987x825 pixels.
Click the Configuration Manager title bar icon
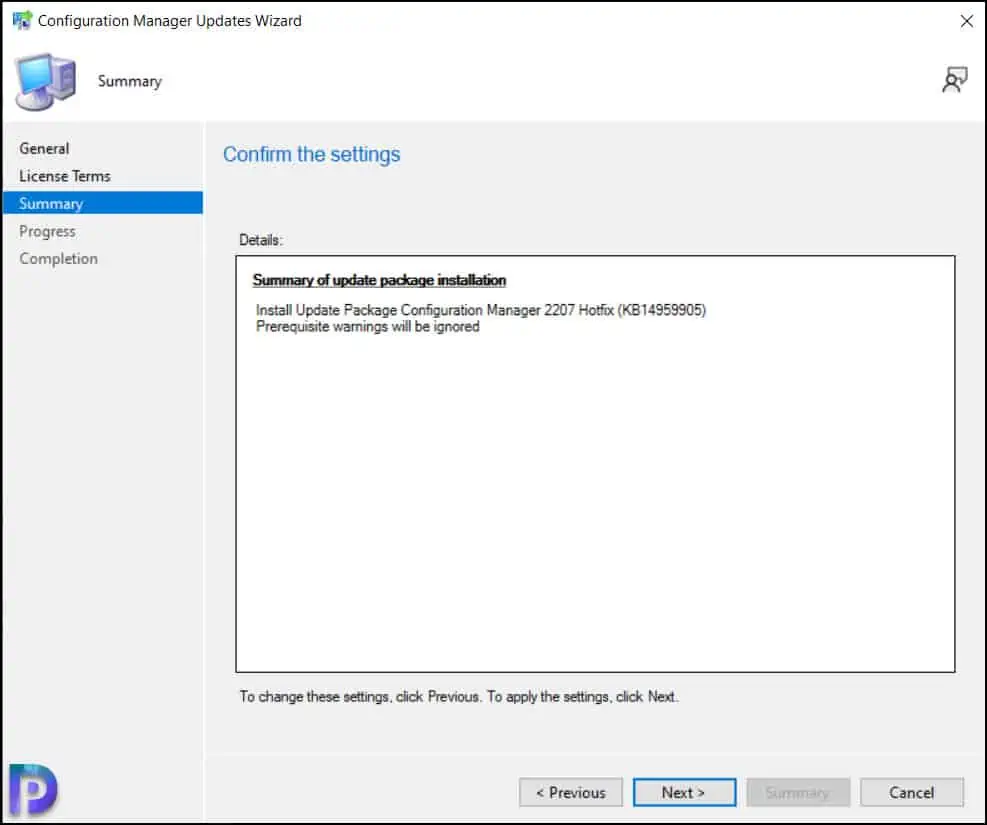[x=21, y=21]
